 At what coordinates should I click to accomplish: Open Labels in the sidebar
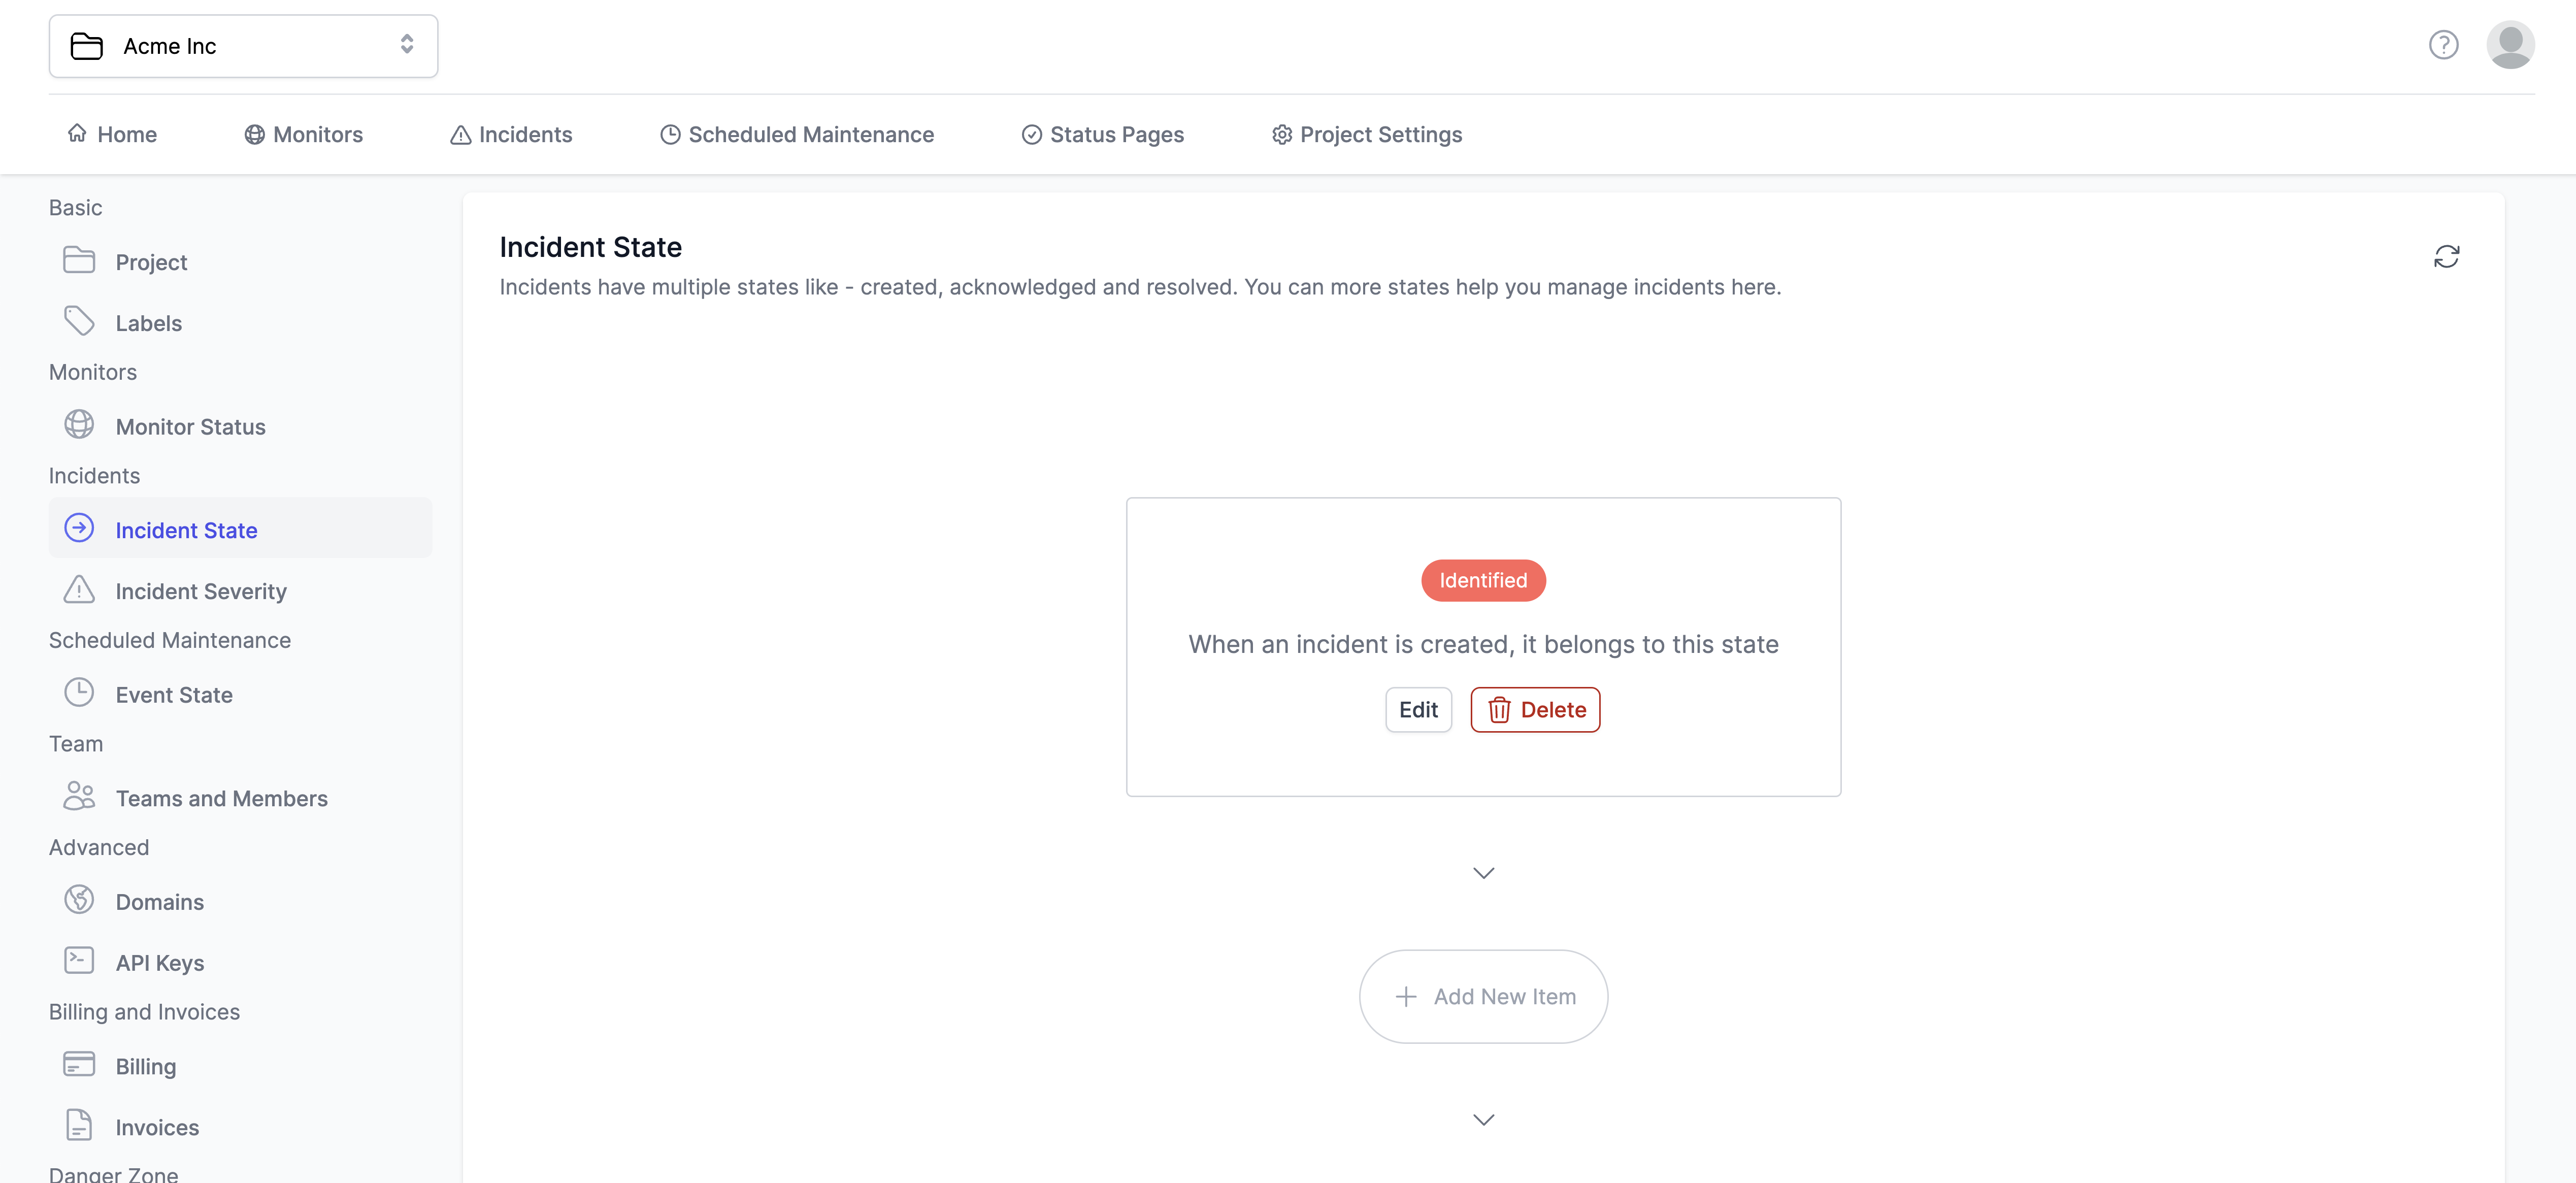click(x=240, y=323)
